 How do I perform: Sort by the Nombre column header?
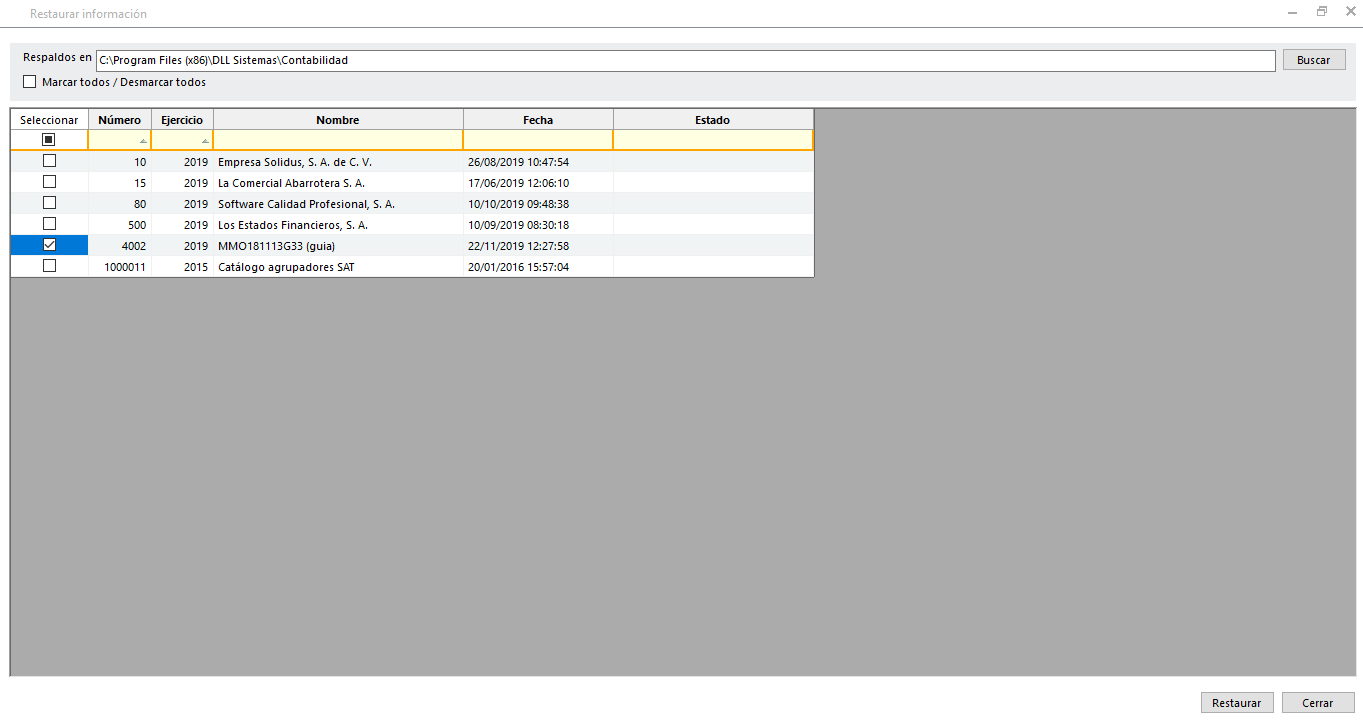(x=338, y=120)
